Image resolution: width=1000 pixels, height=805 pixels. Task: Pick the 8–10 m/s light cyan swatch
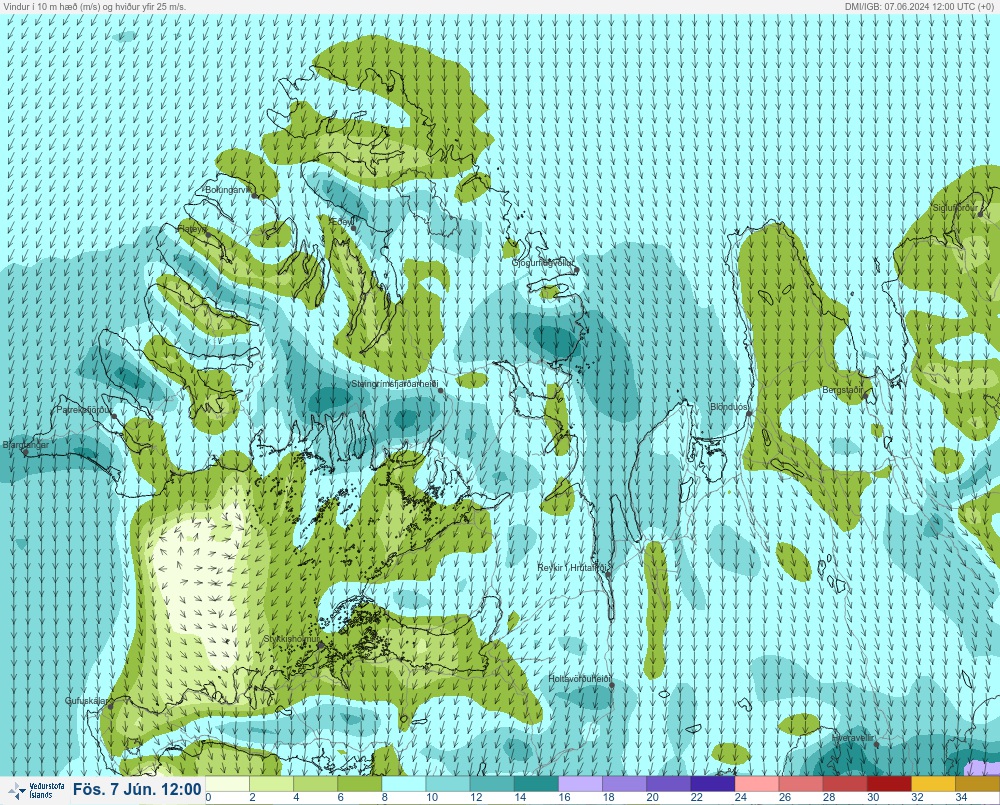(404, 784)
